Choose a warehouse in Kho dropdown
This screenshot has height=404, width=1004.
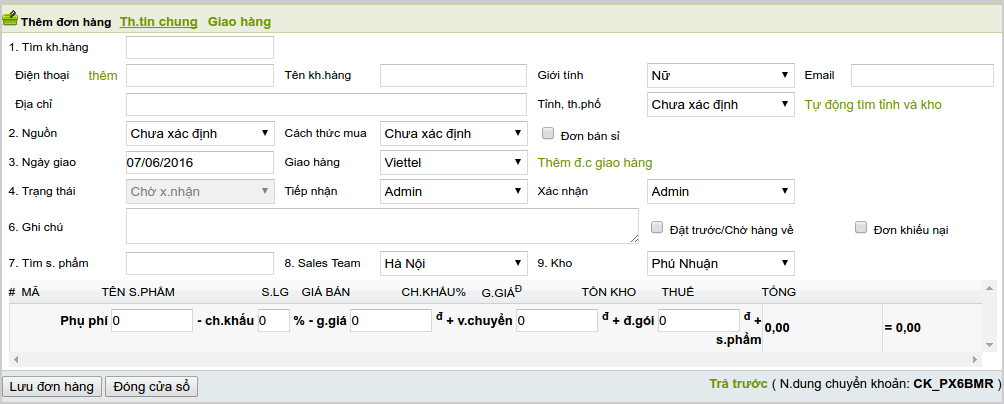(x=720, y=264)
